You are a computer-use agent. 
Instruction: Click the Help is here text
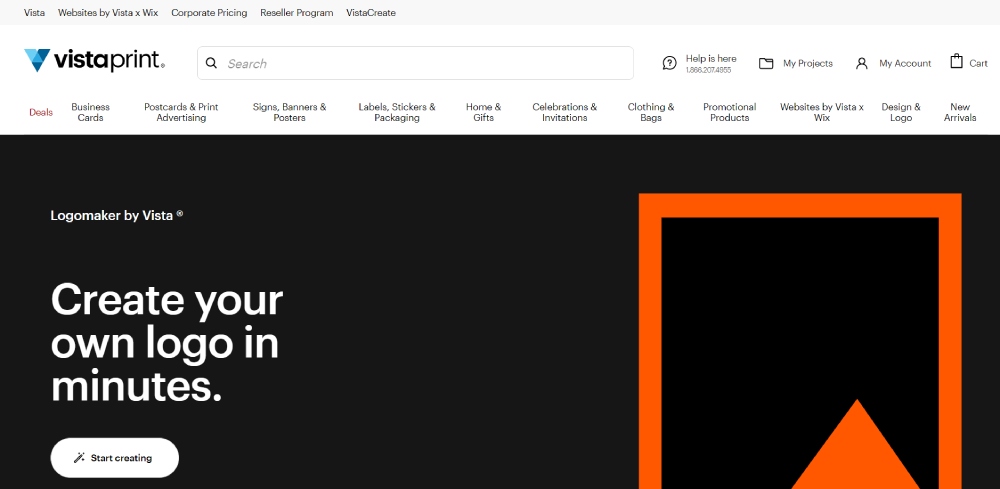[711, 59]
